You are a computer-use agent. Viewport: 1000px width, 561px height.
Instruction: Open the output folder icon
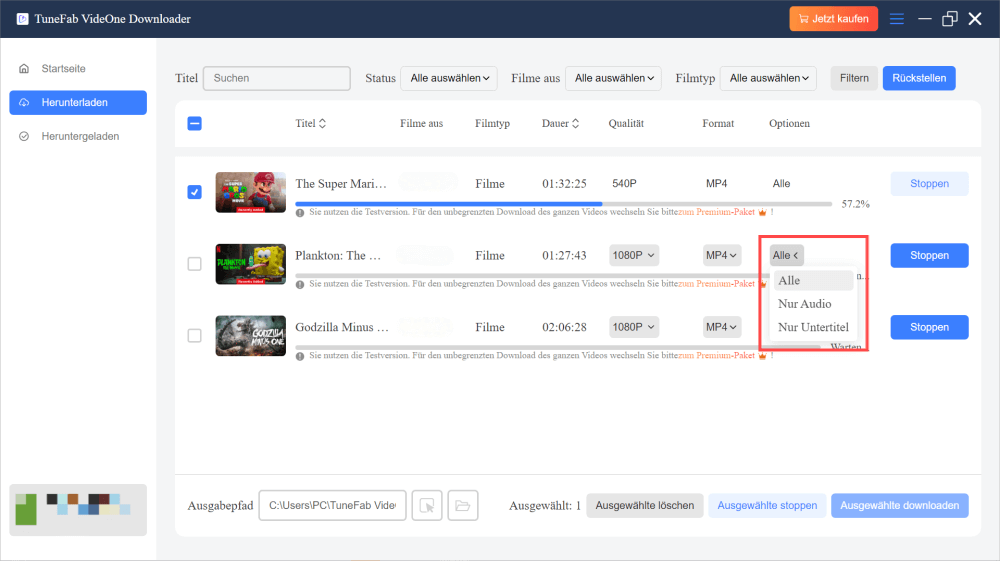pos(462,506)
